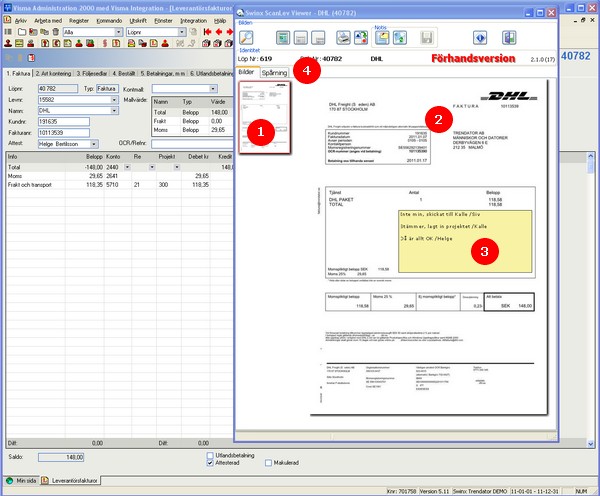600x496 pixels.
Task: Click the yellow list icon in second toolbar row
Action: pos(19,43)
